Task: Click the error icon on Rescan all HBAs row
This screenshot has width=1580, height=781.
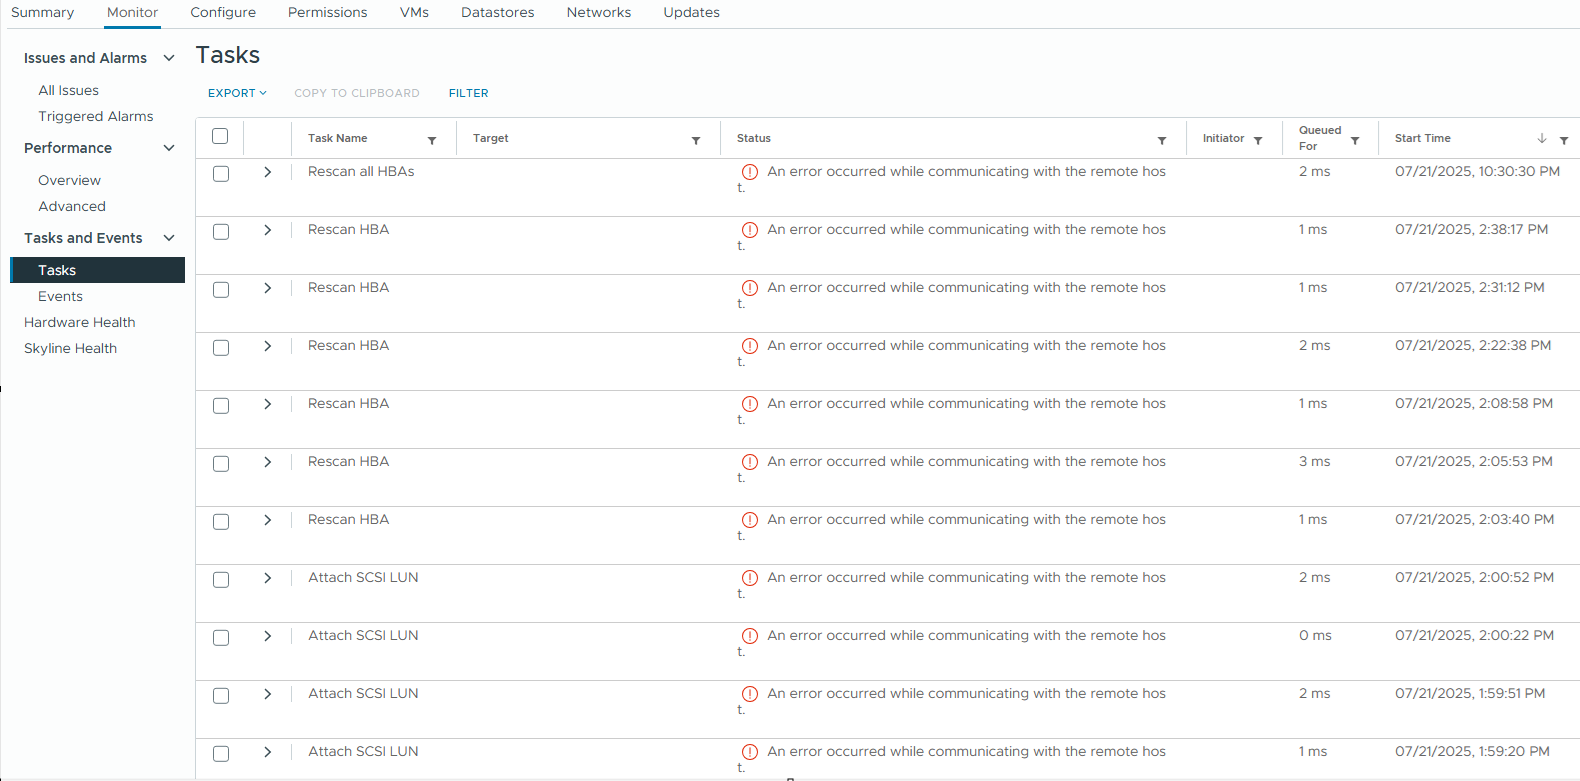Action: (x=750, y=172)
